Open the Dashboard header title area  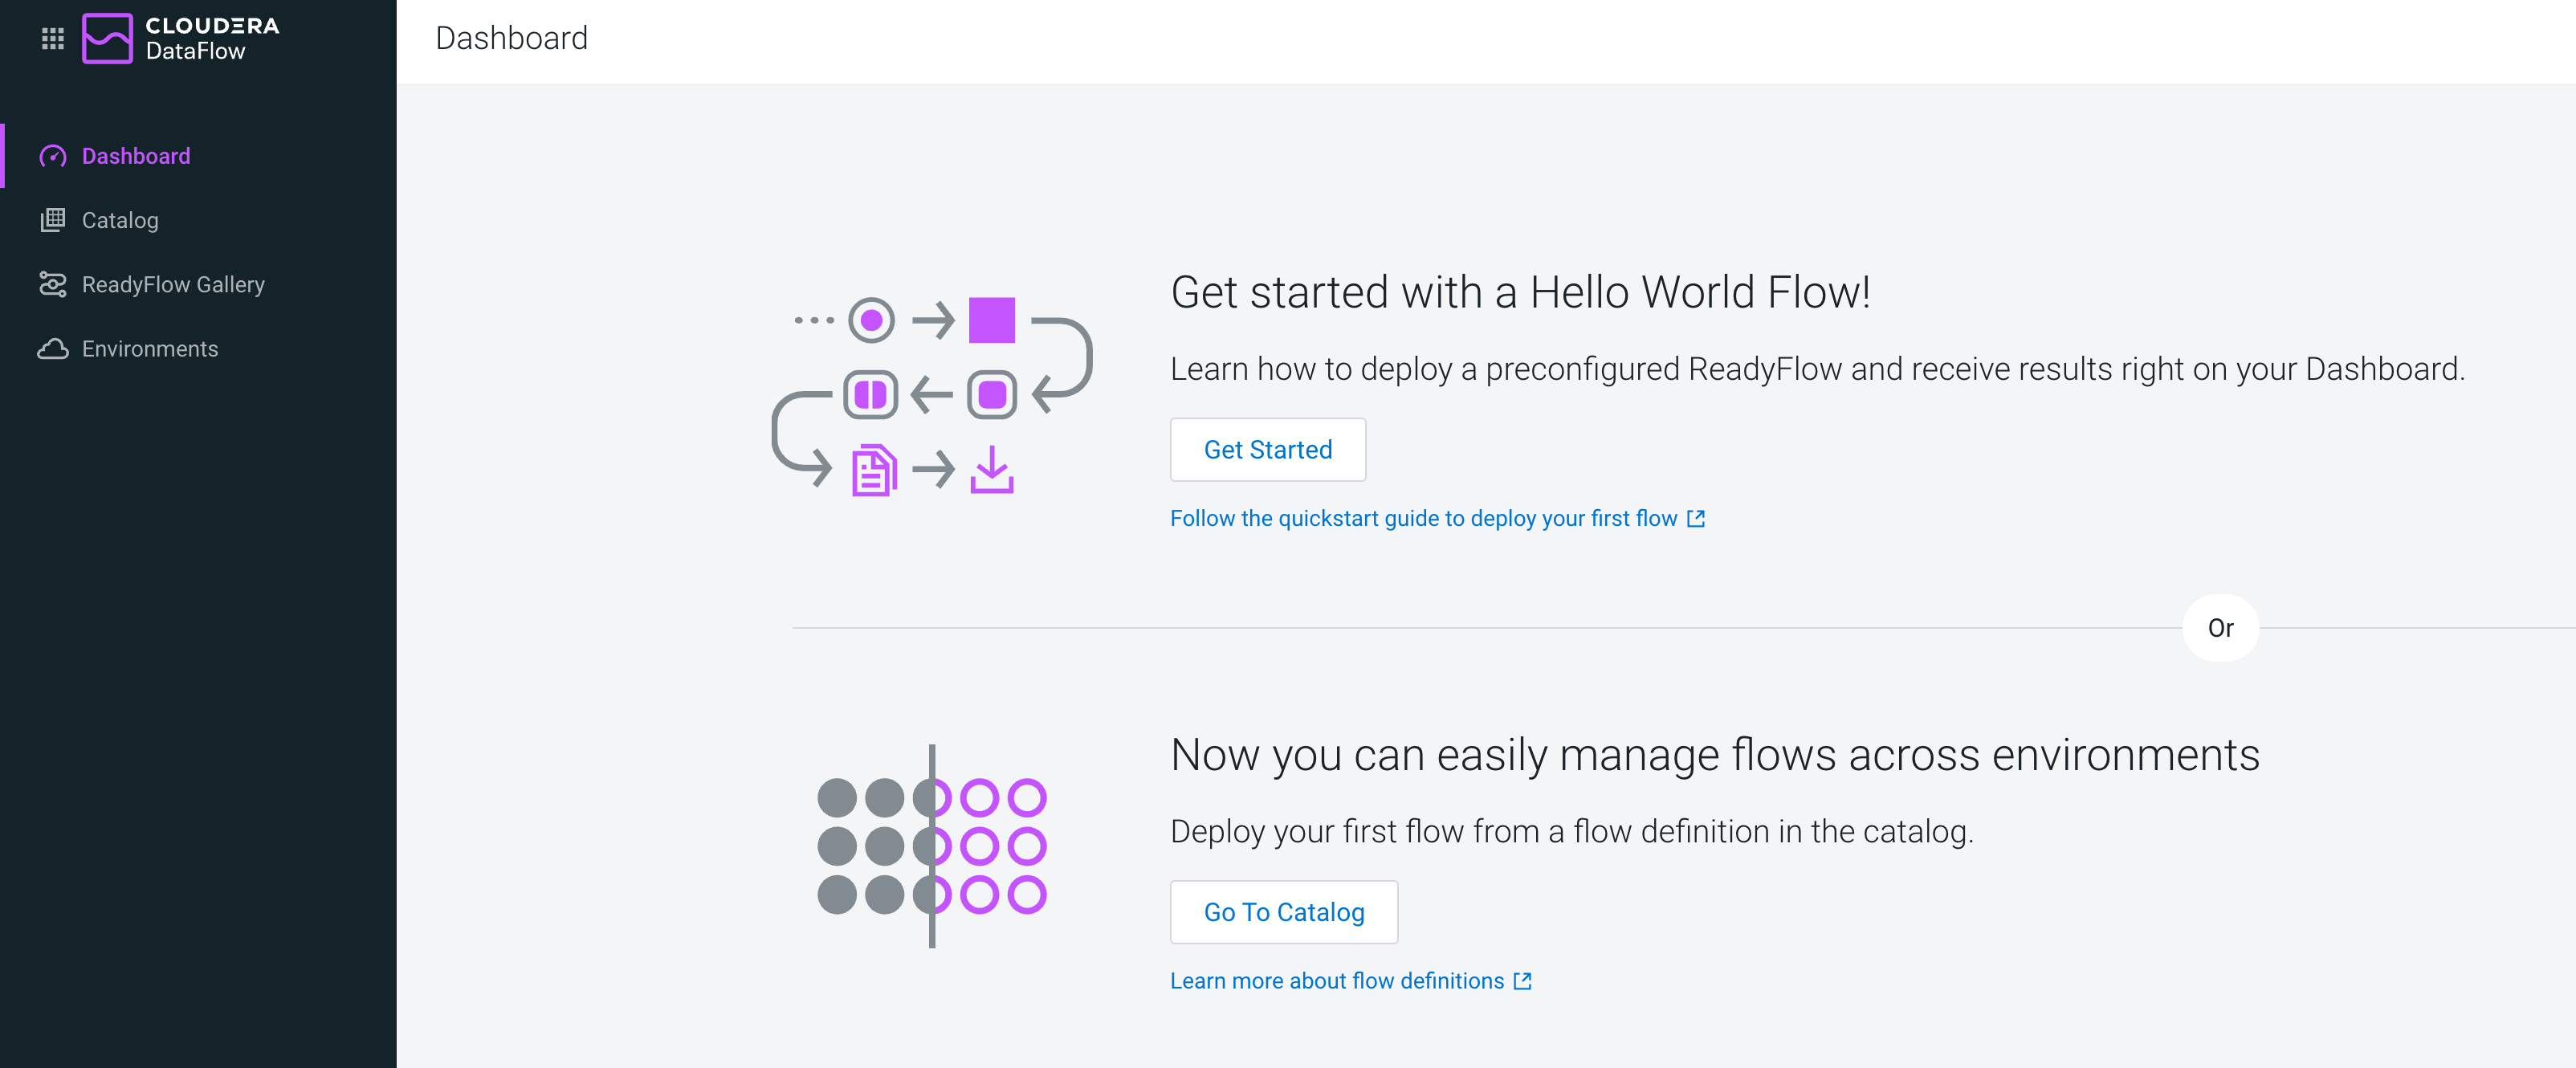point(512,38)
